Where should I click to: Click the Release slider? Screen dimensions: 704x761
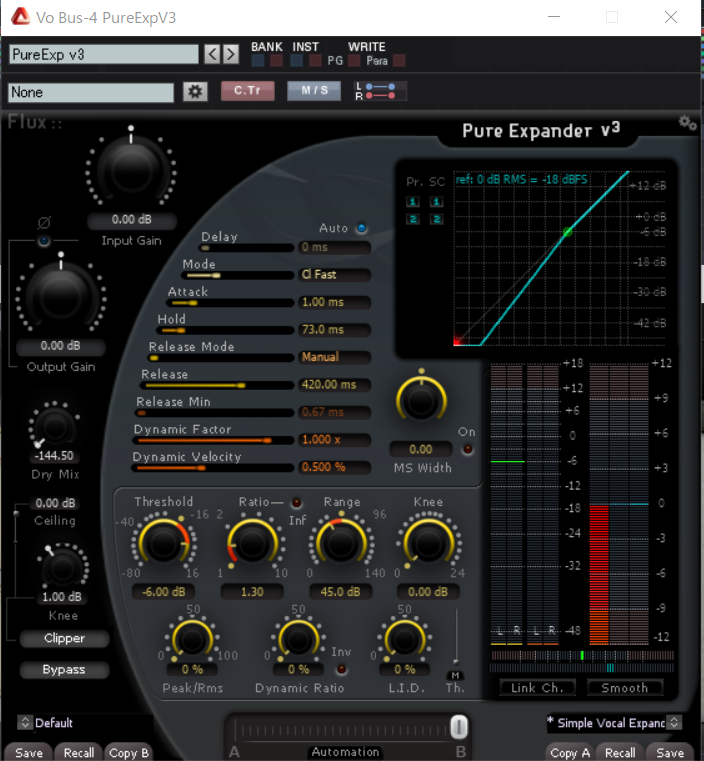point(217,385)
